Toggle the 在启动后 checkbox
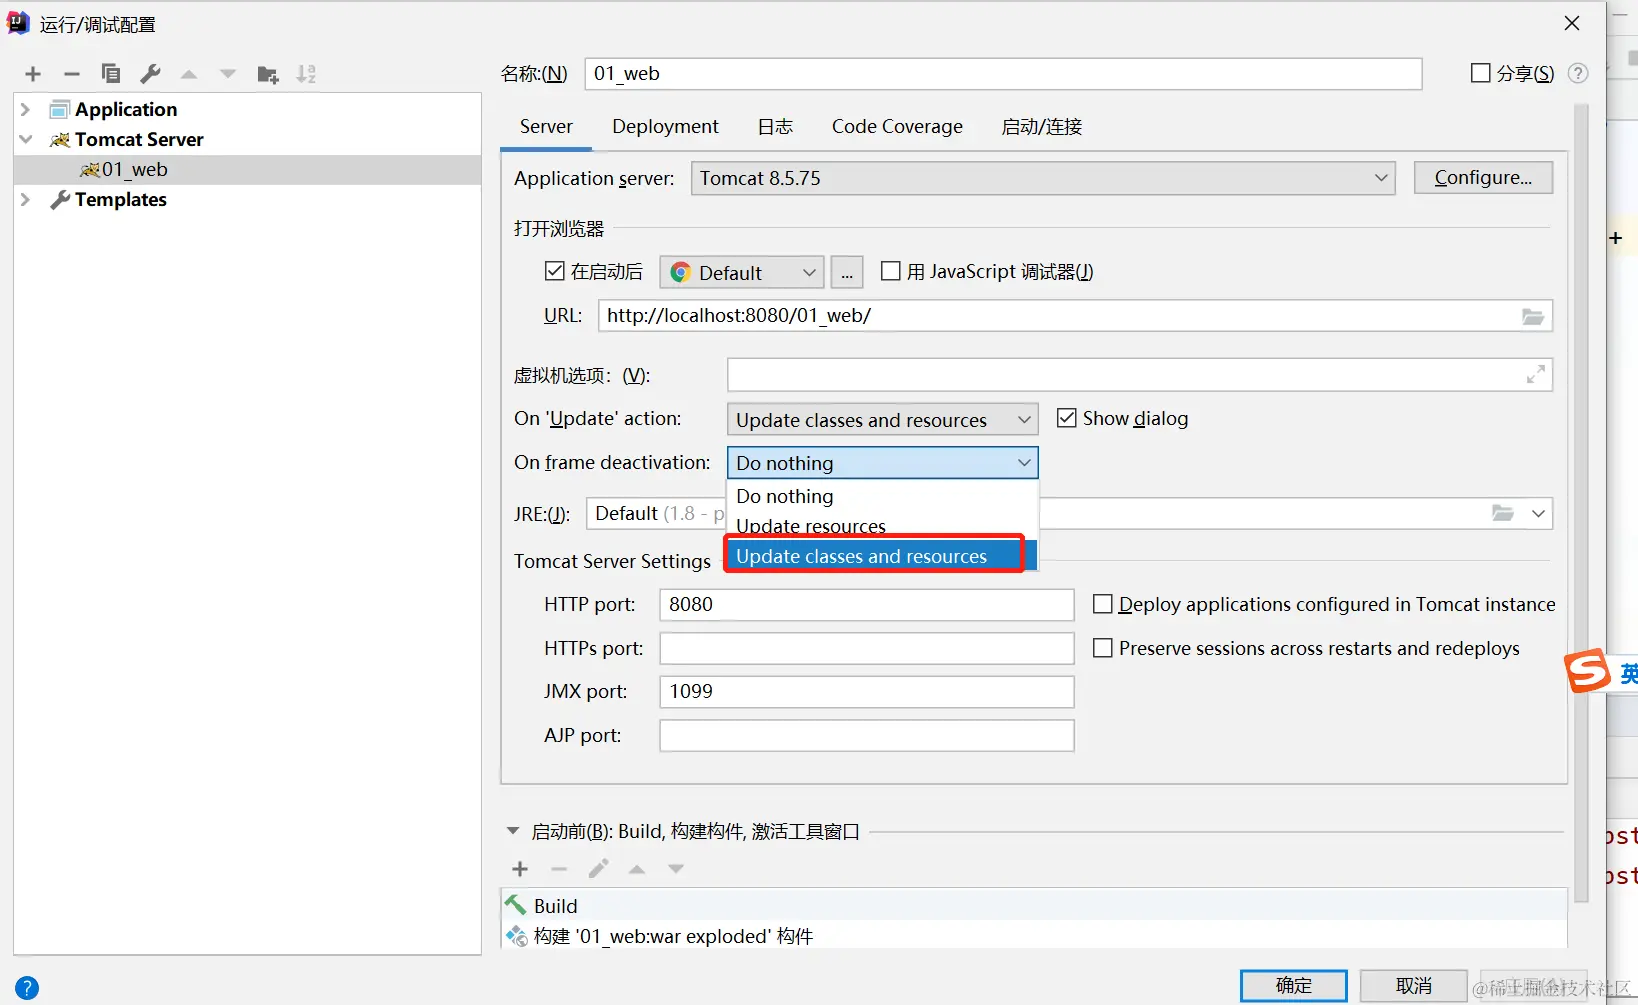Screen dimensions: 1638x1005 555,271
